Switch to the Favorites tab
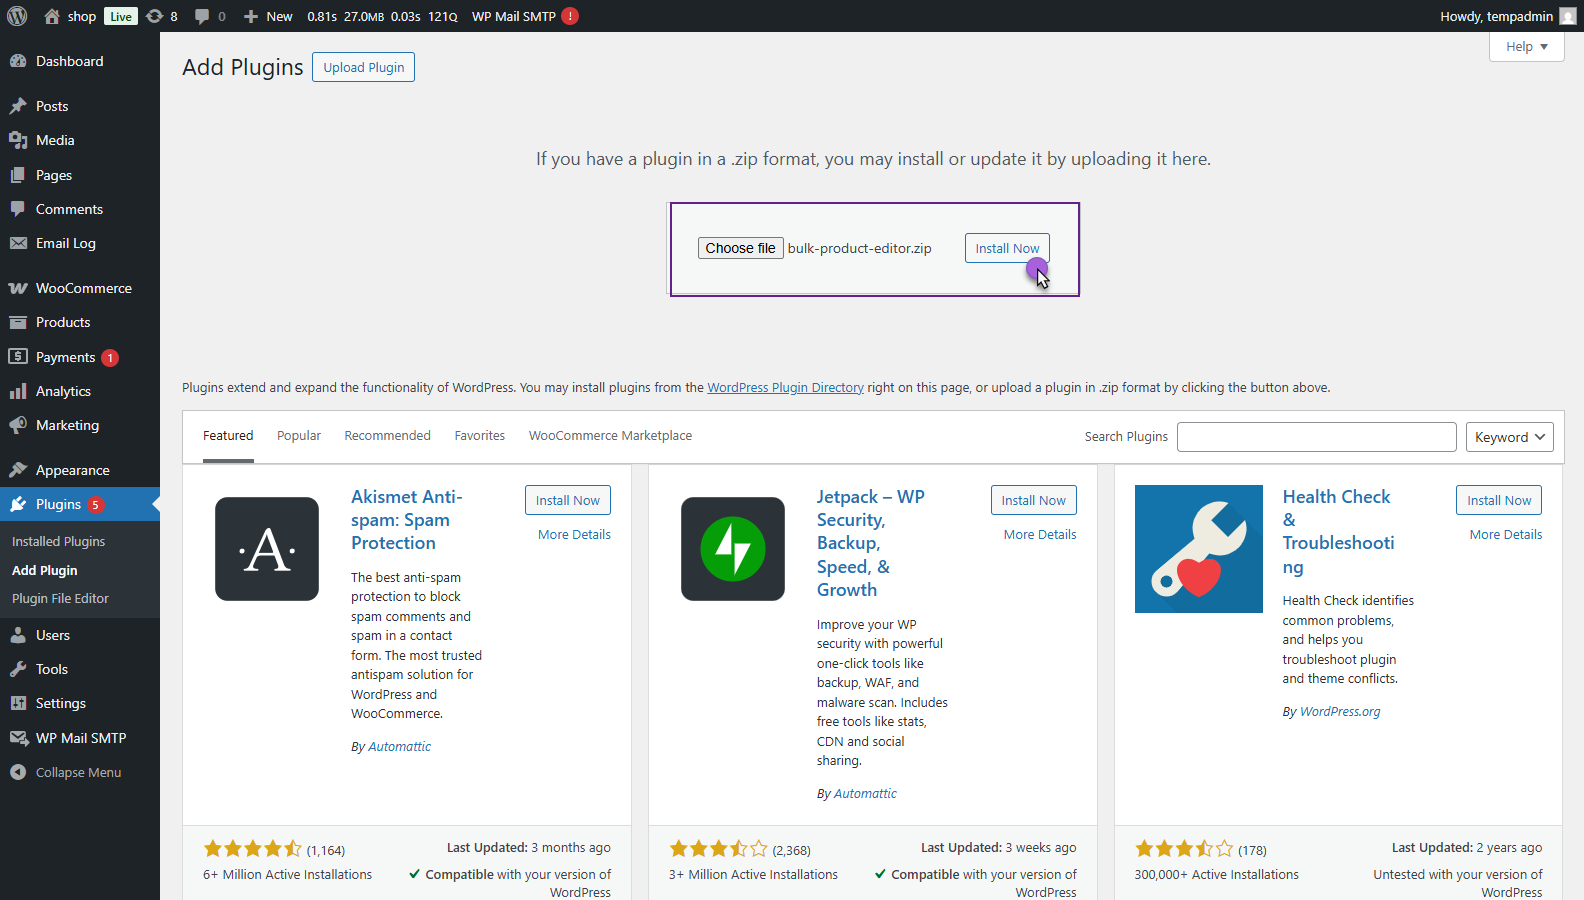1584x900 pixels. 480,436
